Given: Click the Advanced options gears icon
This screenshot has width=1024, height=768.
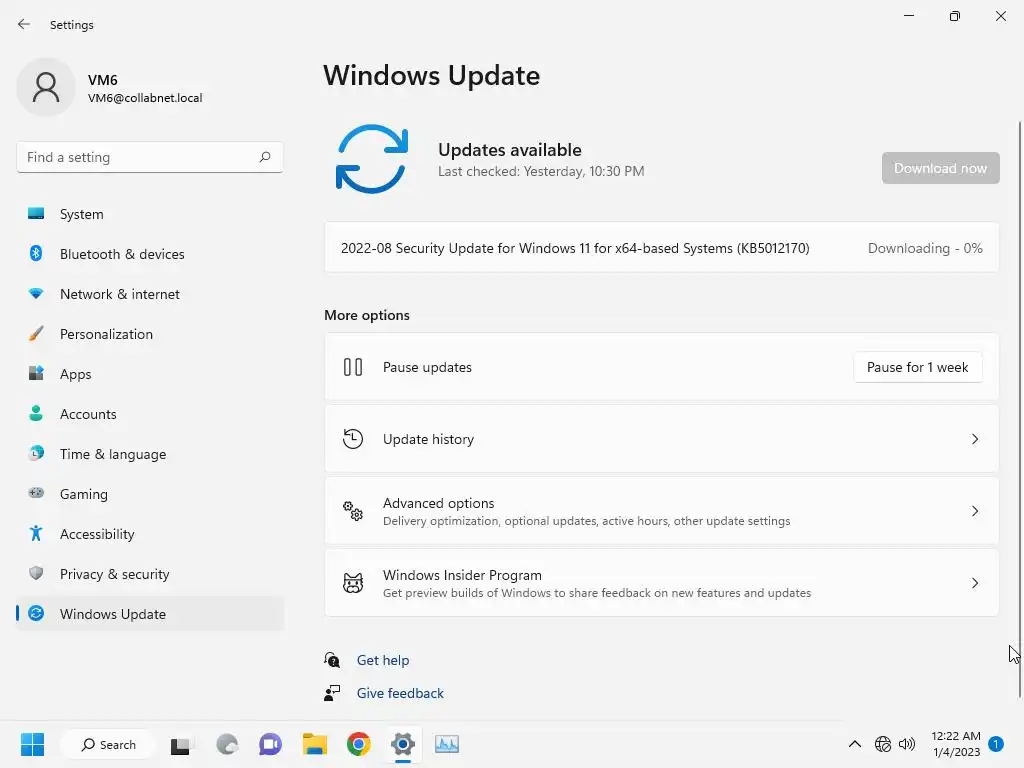Looking at the screenshot, I should tap(353, 511).
